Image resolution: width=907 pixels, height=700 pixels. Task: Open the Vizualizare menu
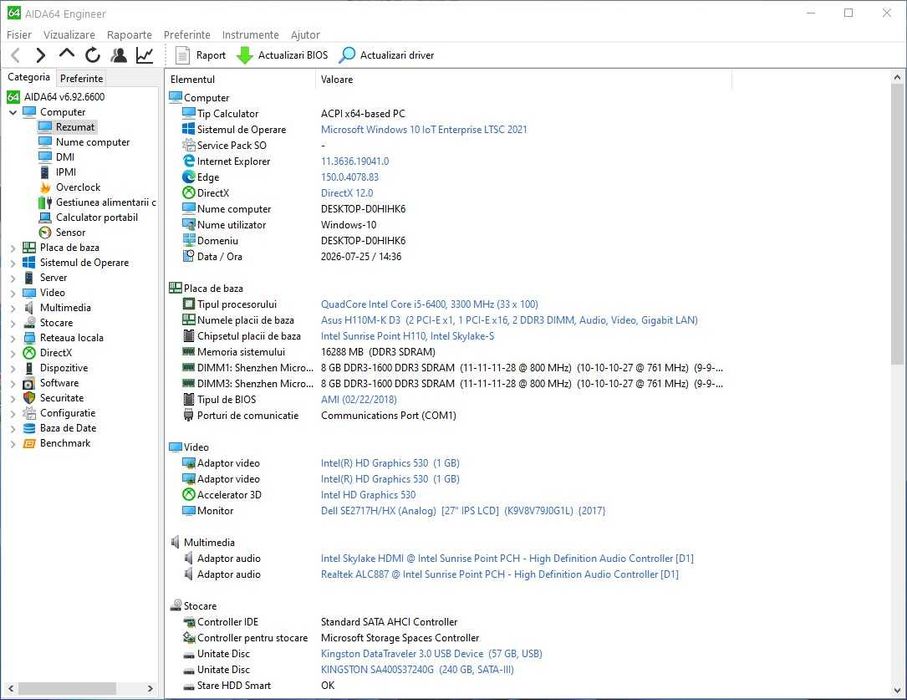[69, 35]
